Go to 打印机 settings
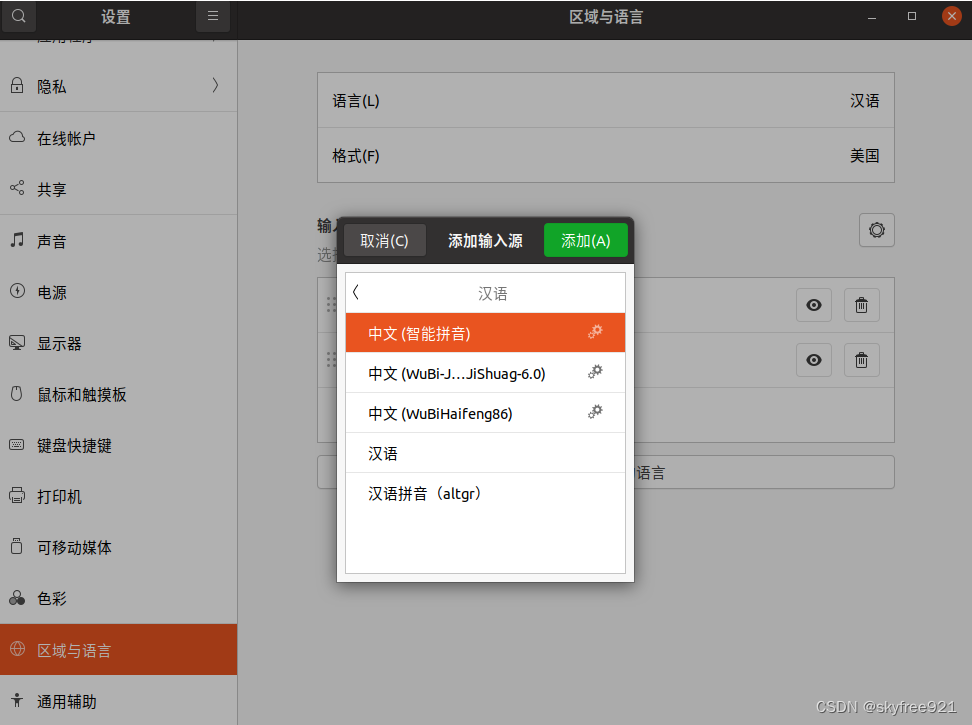972x725 pixels. coord(118,496)
